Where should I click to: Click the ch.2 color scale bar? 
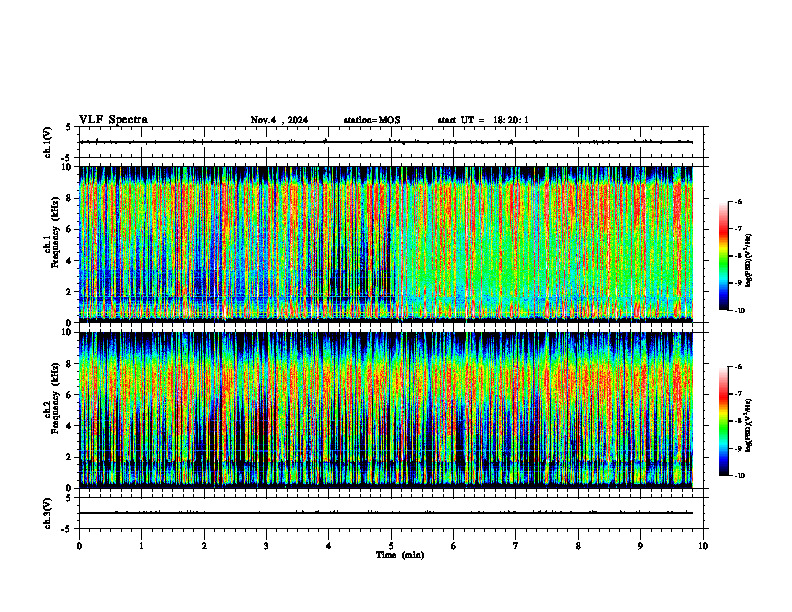(x=723, y=421)
